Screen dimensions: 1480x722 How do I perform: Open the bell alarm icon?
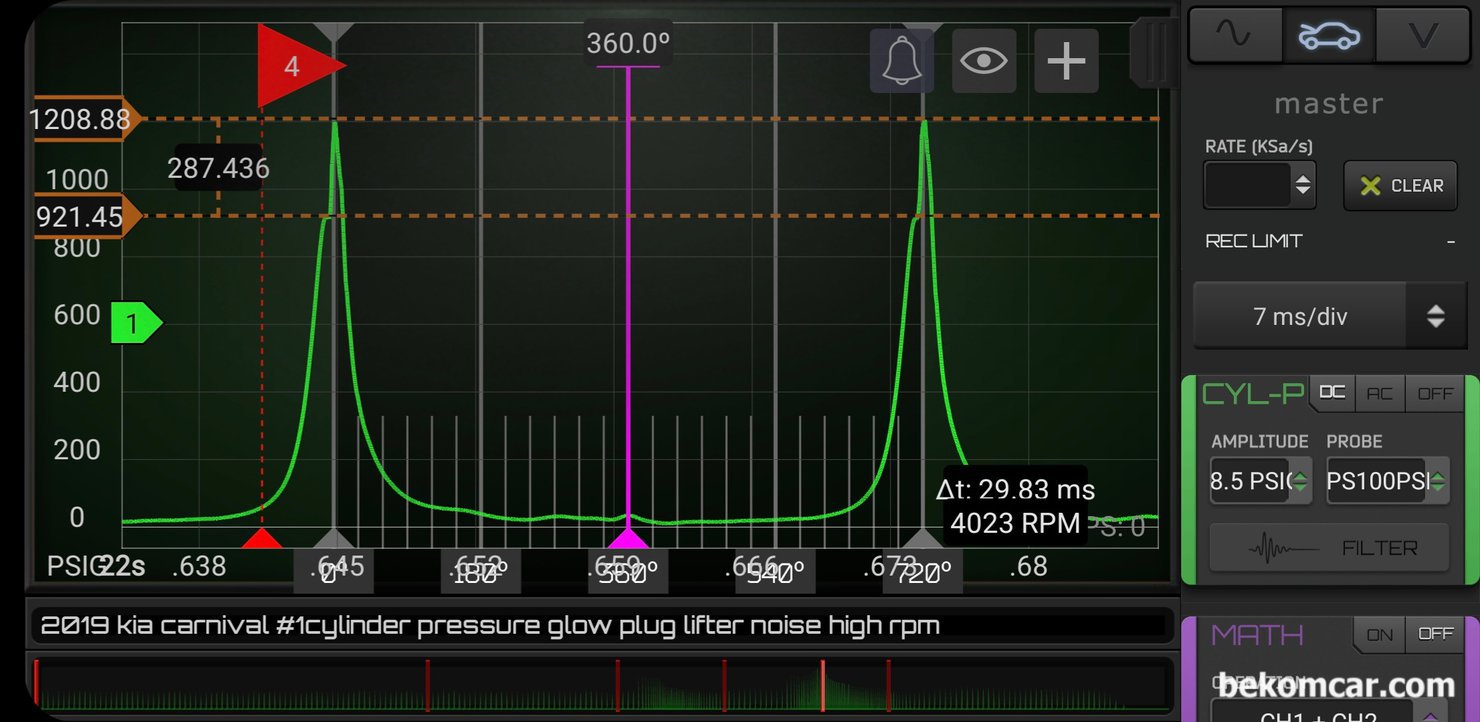point(902,61)
